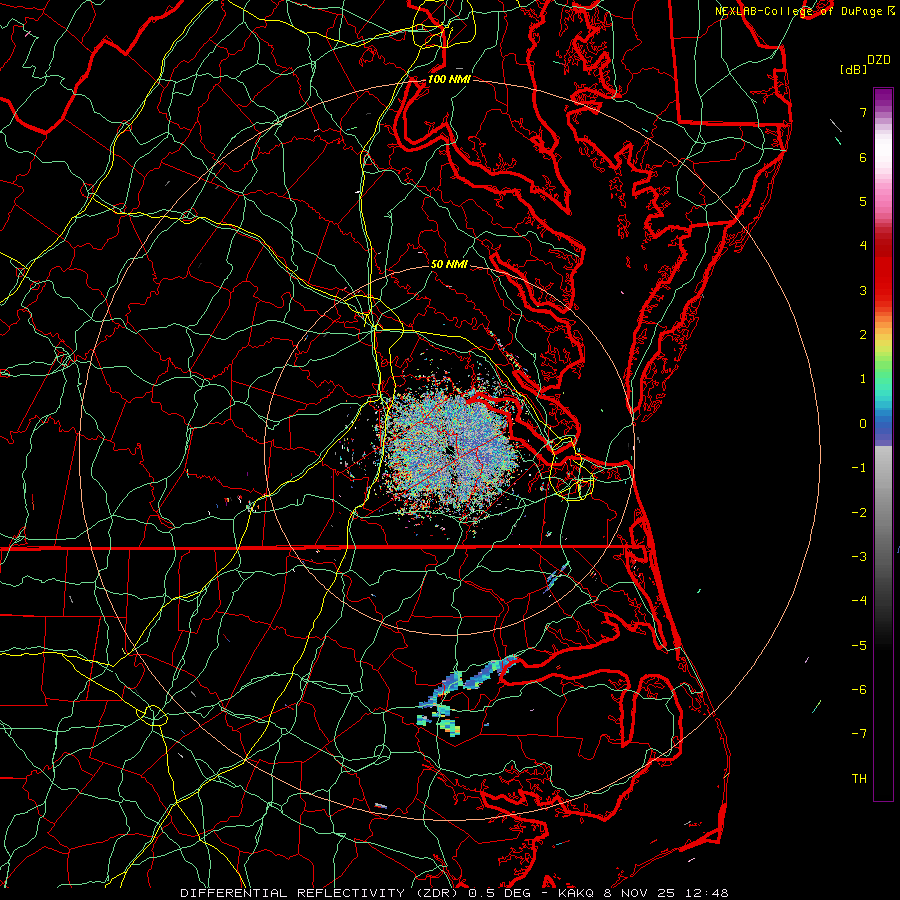Image resolution: width=900 pixels, height=900 pixels.
Task: Click the -2 value on the color scale
Action: (859, 513)
